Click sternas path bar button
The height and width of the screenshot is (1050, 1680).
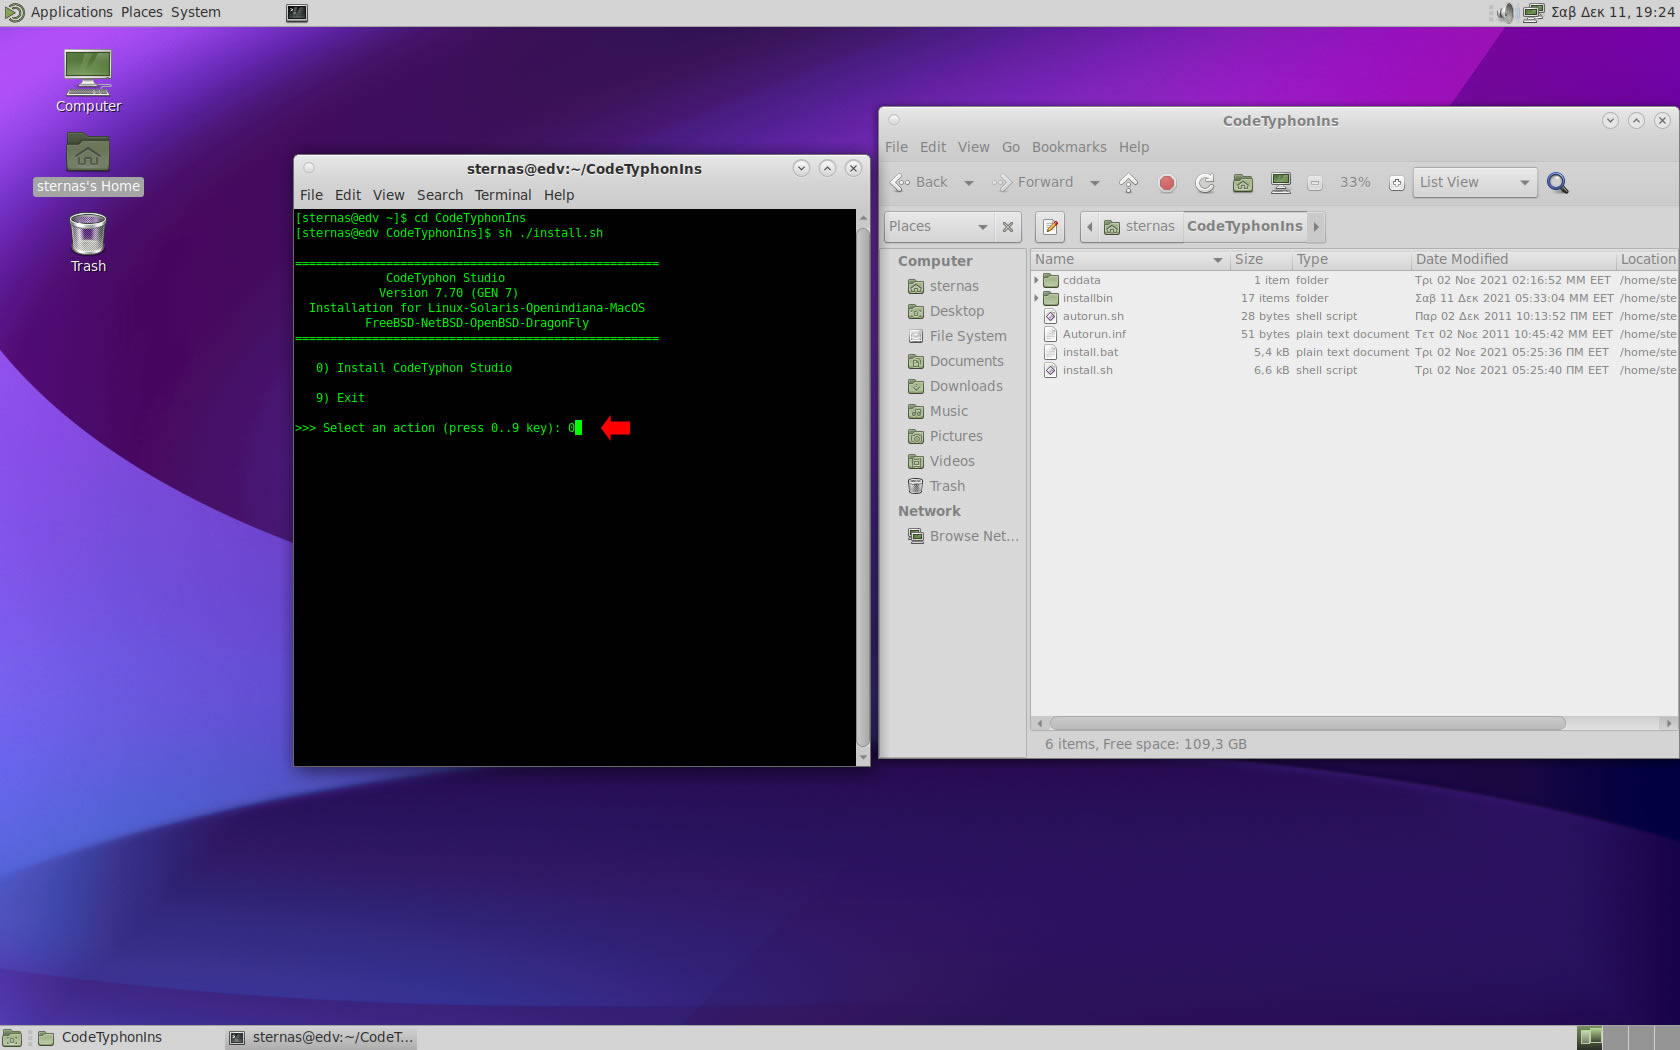(1140, 227)
